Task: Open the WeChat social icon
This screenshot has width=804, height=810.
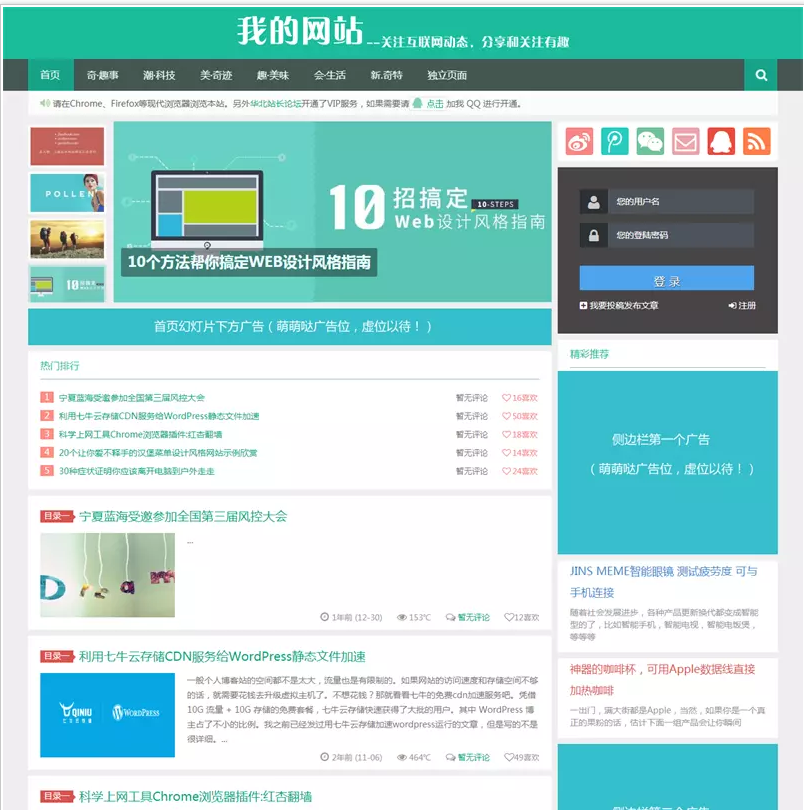Action: pos(650,142)
